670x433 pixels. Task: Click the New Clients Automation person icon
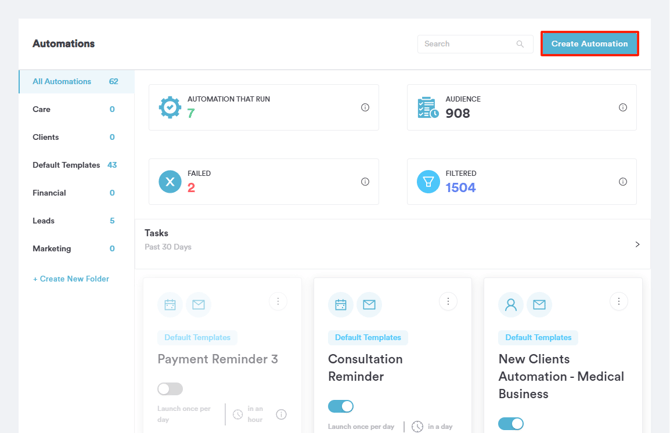coord(511,305)
